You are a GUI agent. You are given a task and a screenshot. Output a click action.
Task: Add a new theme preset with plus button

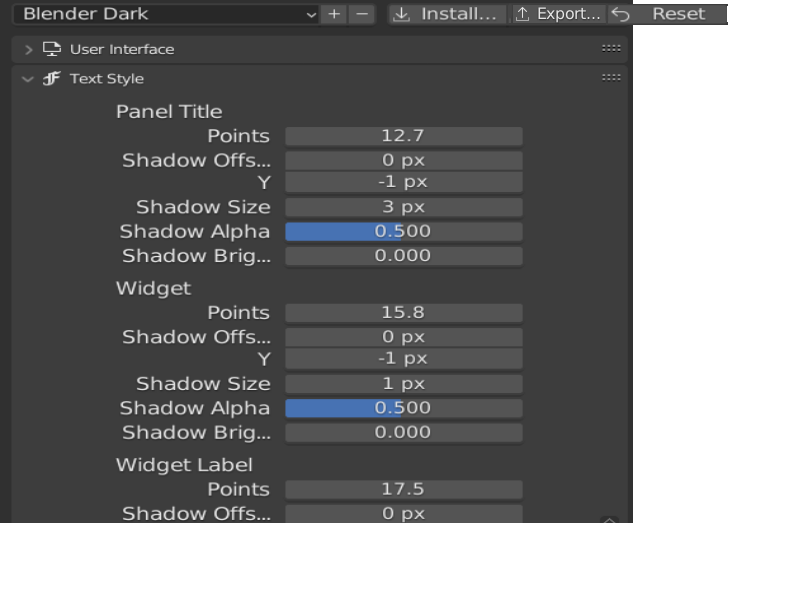click(x=334, y=14)
